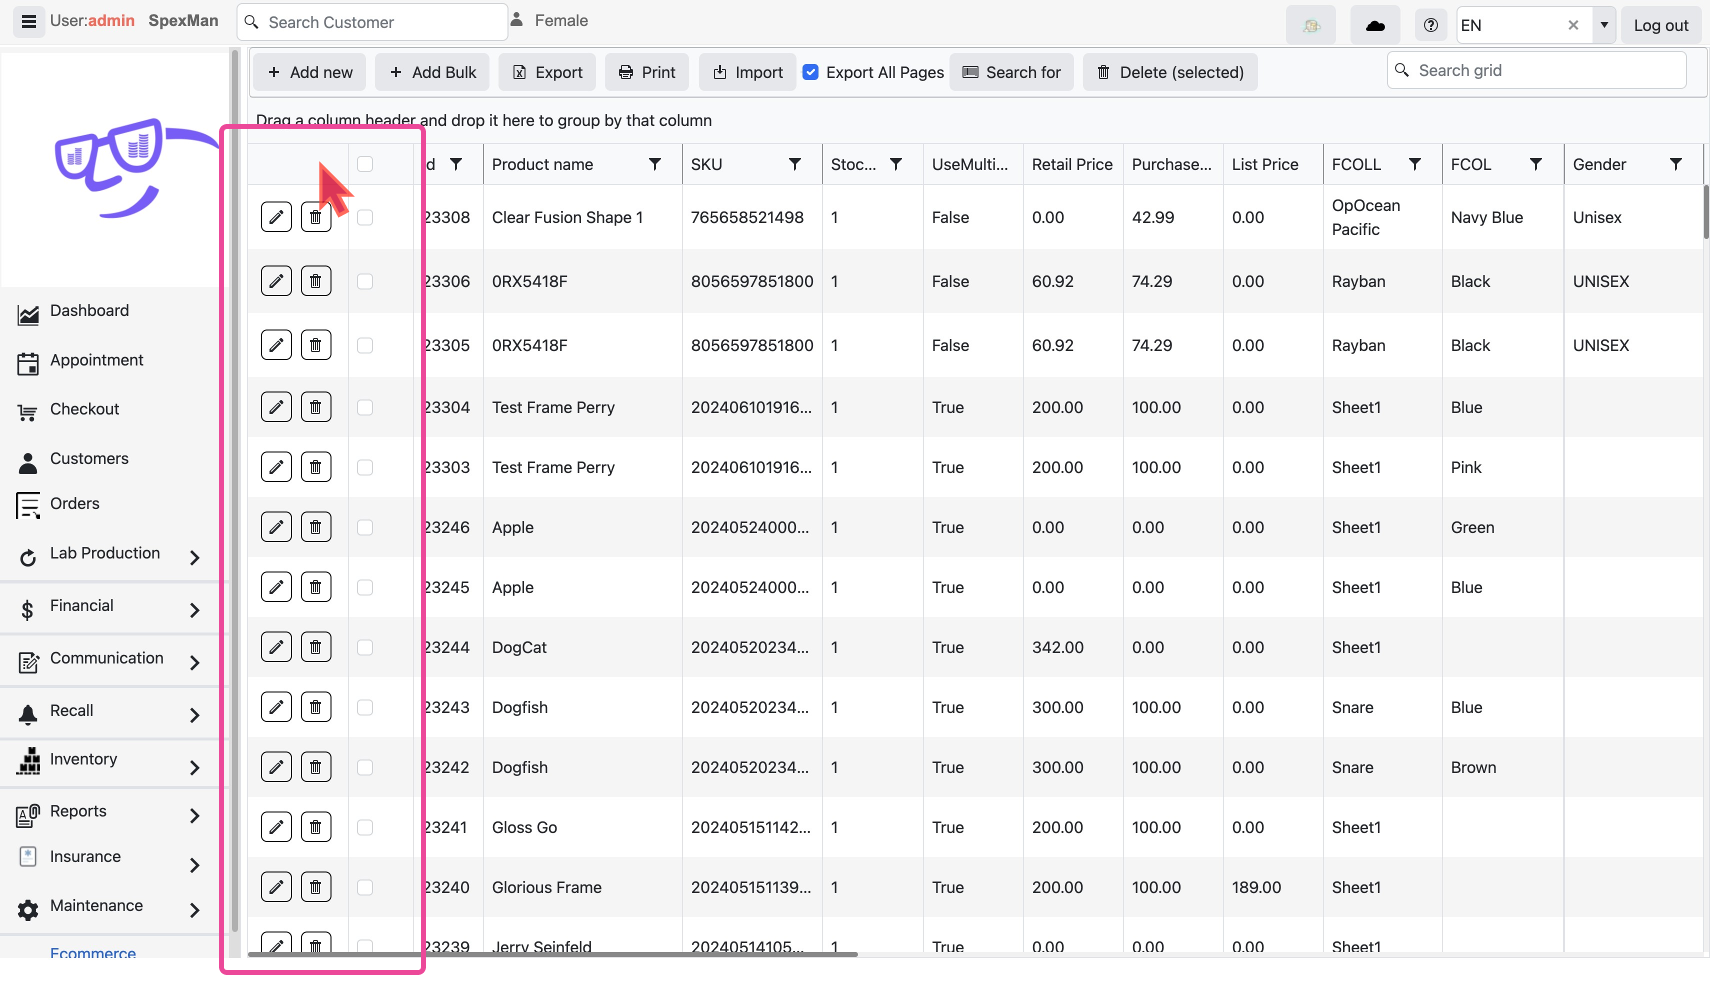1710x981 pixels.
Task: Expand the Lab Production submenu
Action: point(195,557)
